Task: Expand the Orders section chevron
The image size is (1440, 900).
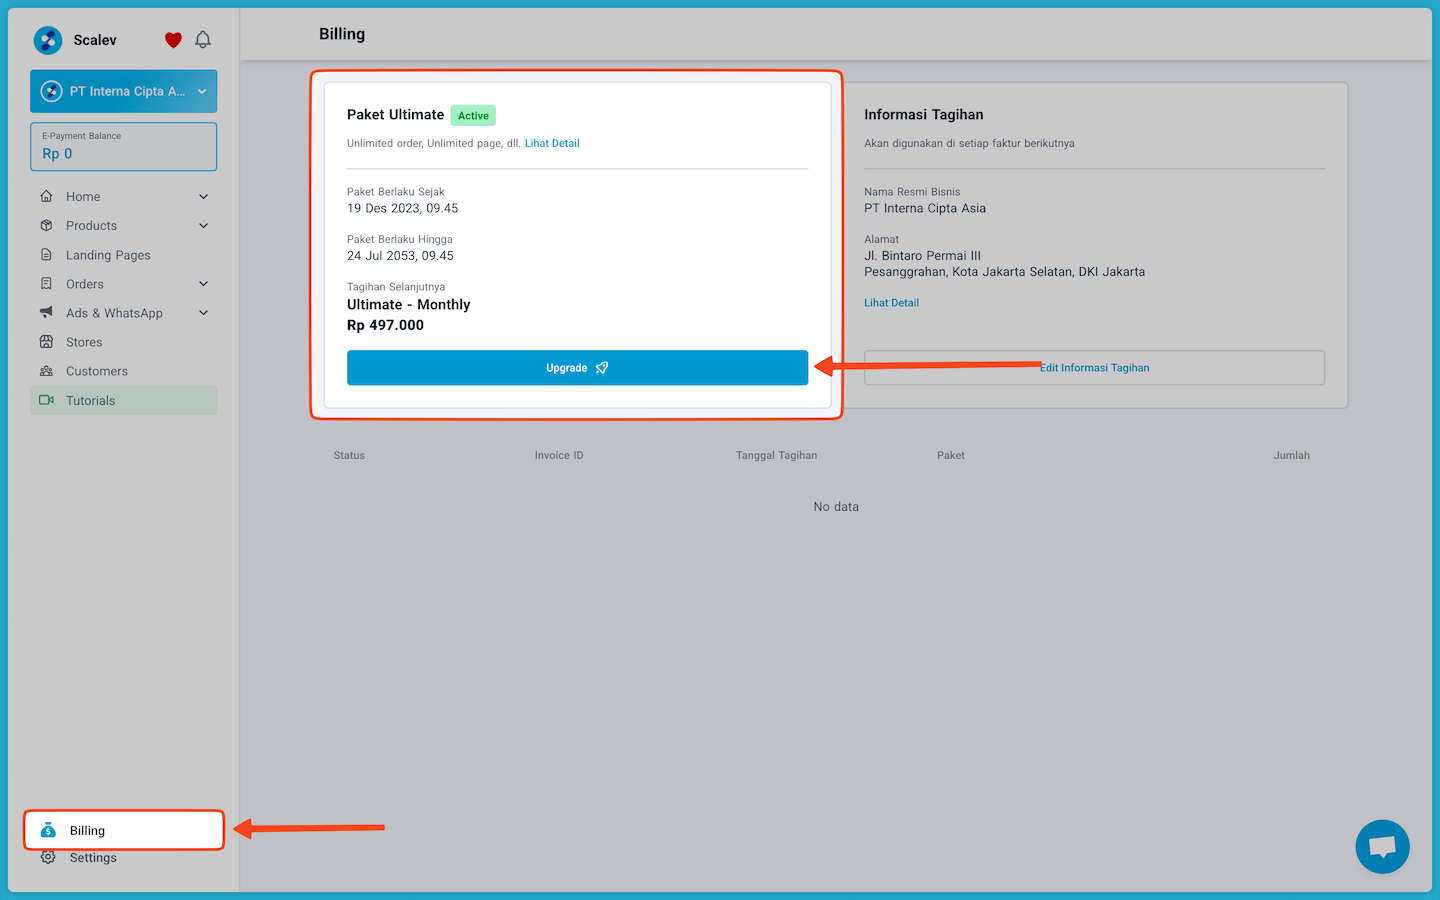Action: click(x=203, y=283)
